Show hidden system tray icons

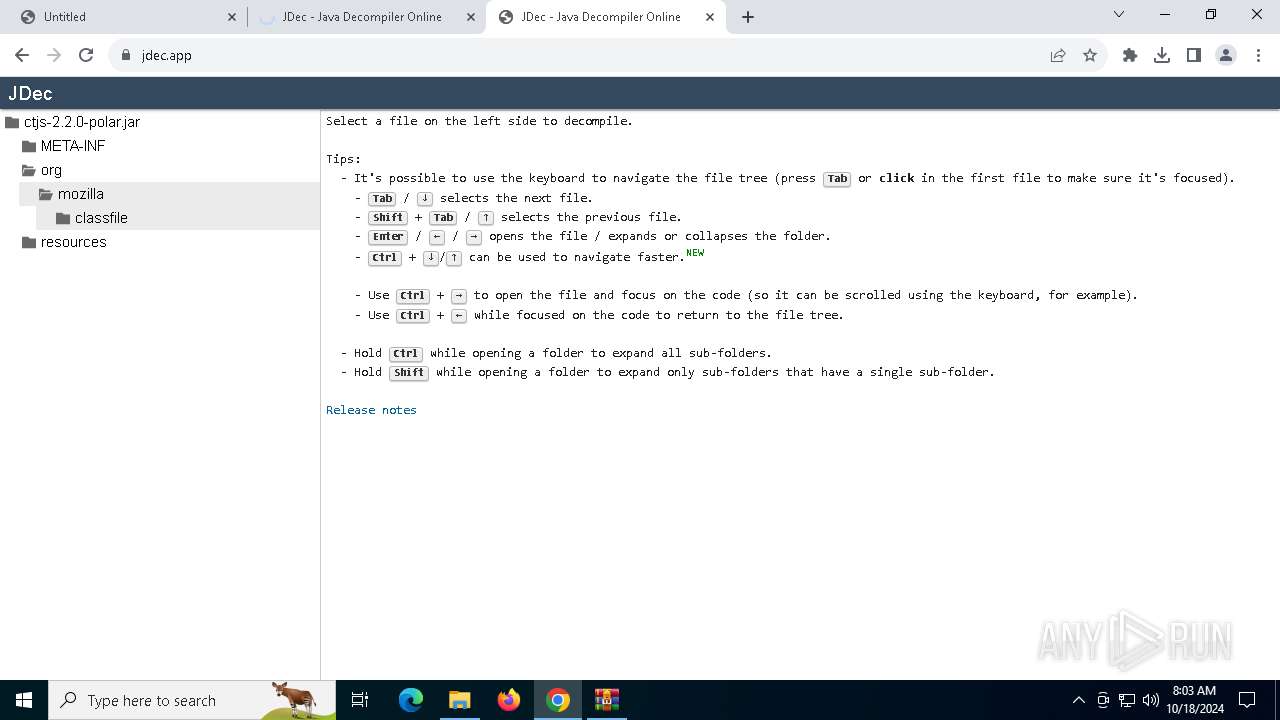point(1078,700)
